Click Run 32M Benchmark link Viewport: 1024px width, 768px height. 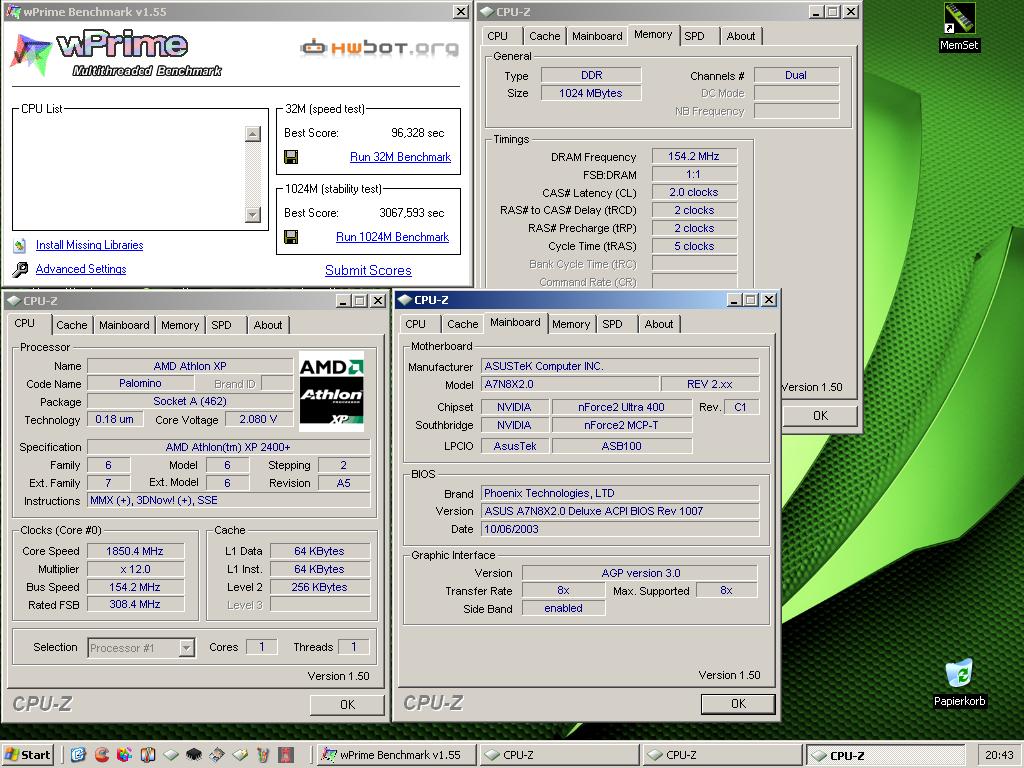point(400,157)
